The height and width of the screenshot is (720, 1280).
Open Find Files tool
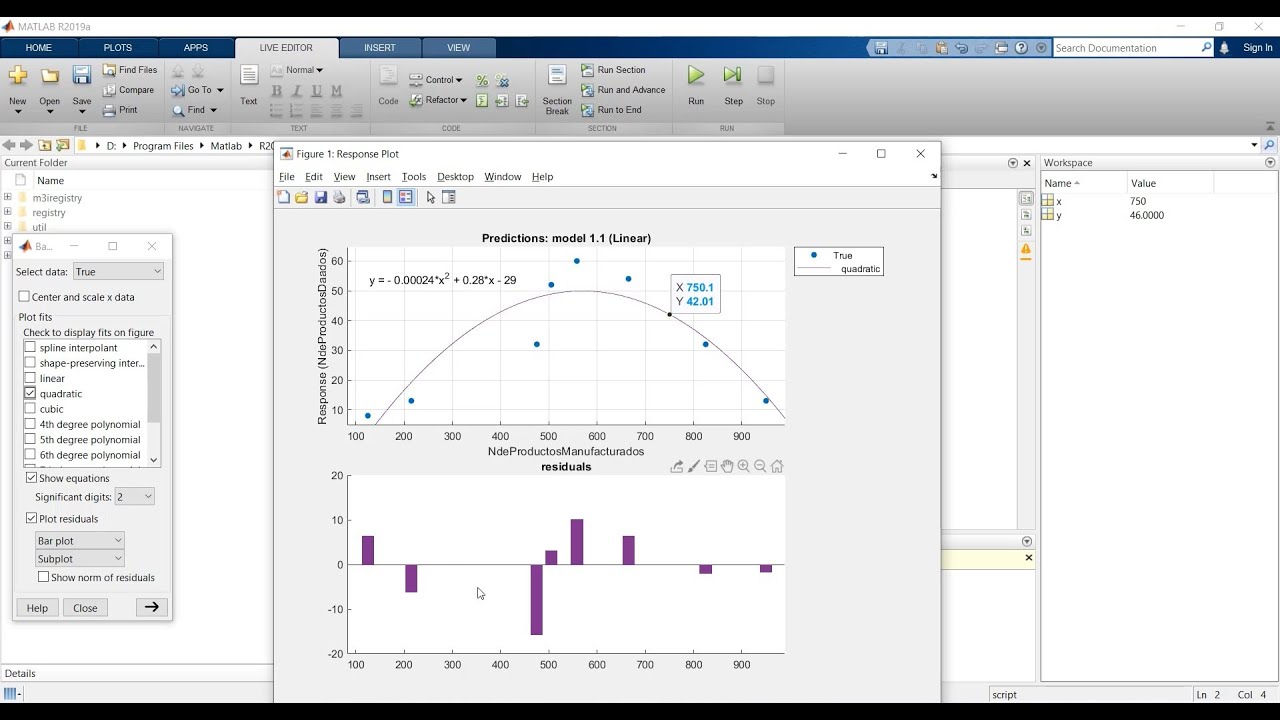point(129,70)
